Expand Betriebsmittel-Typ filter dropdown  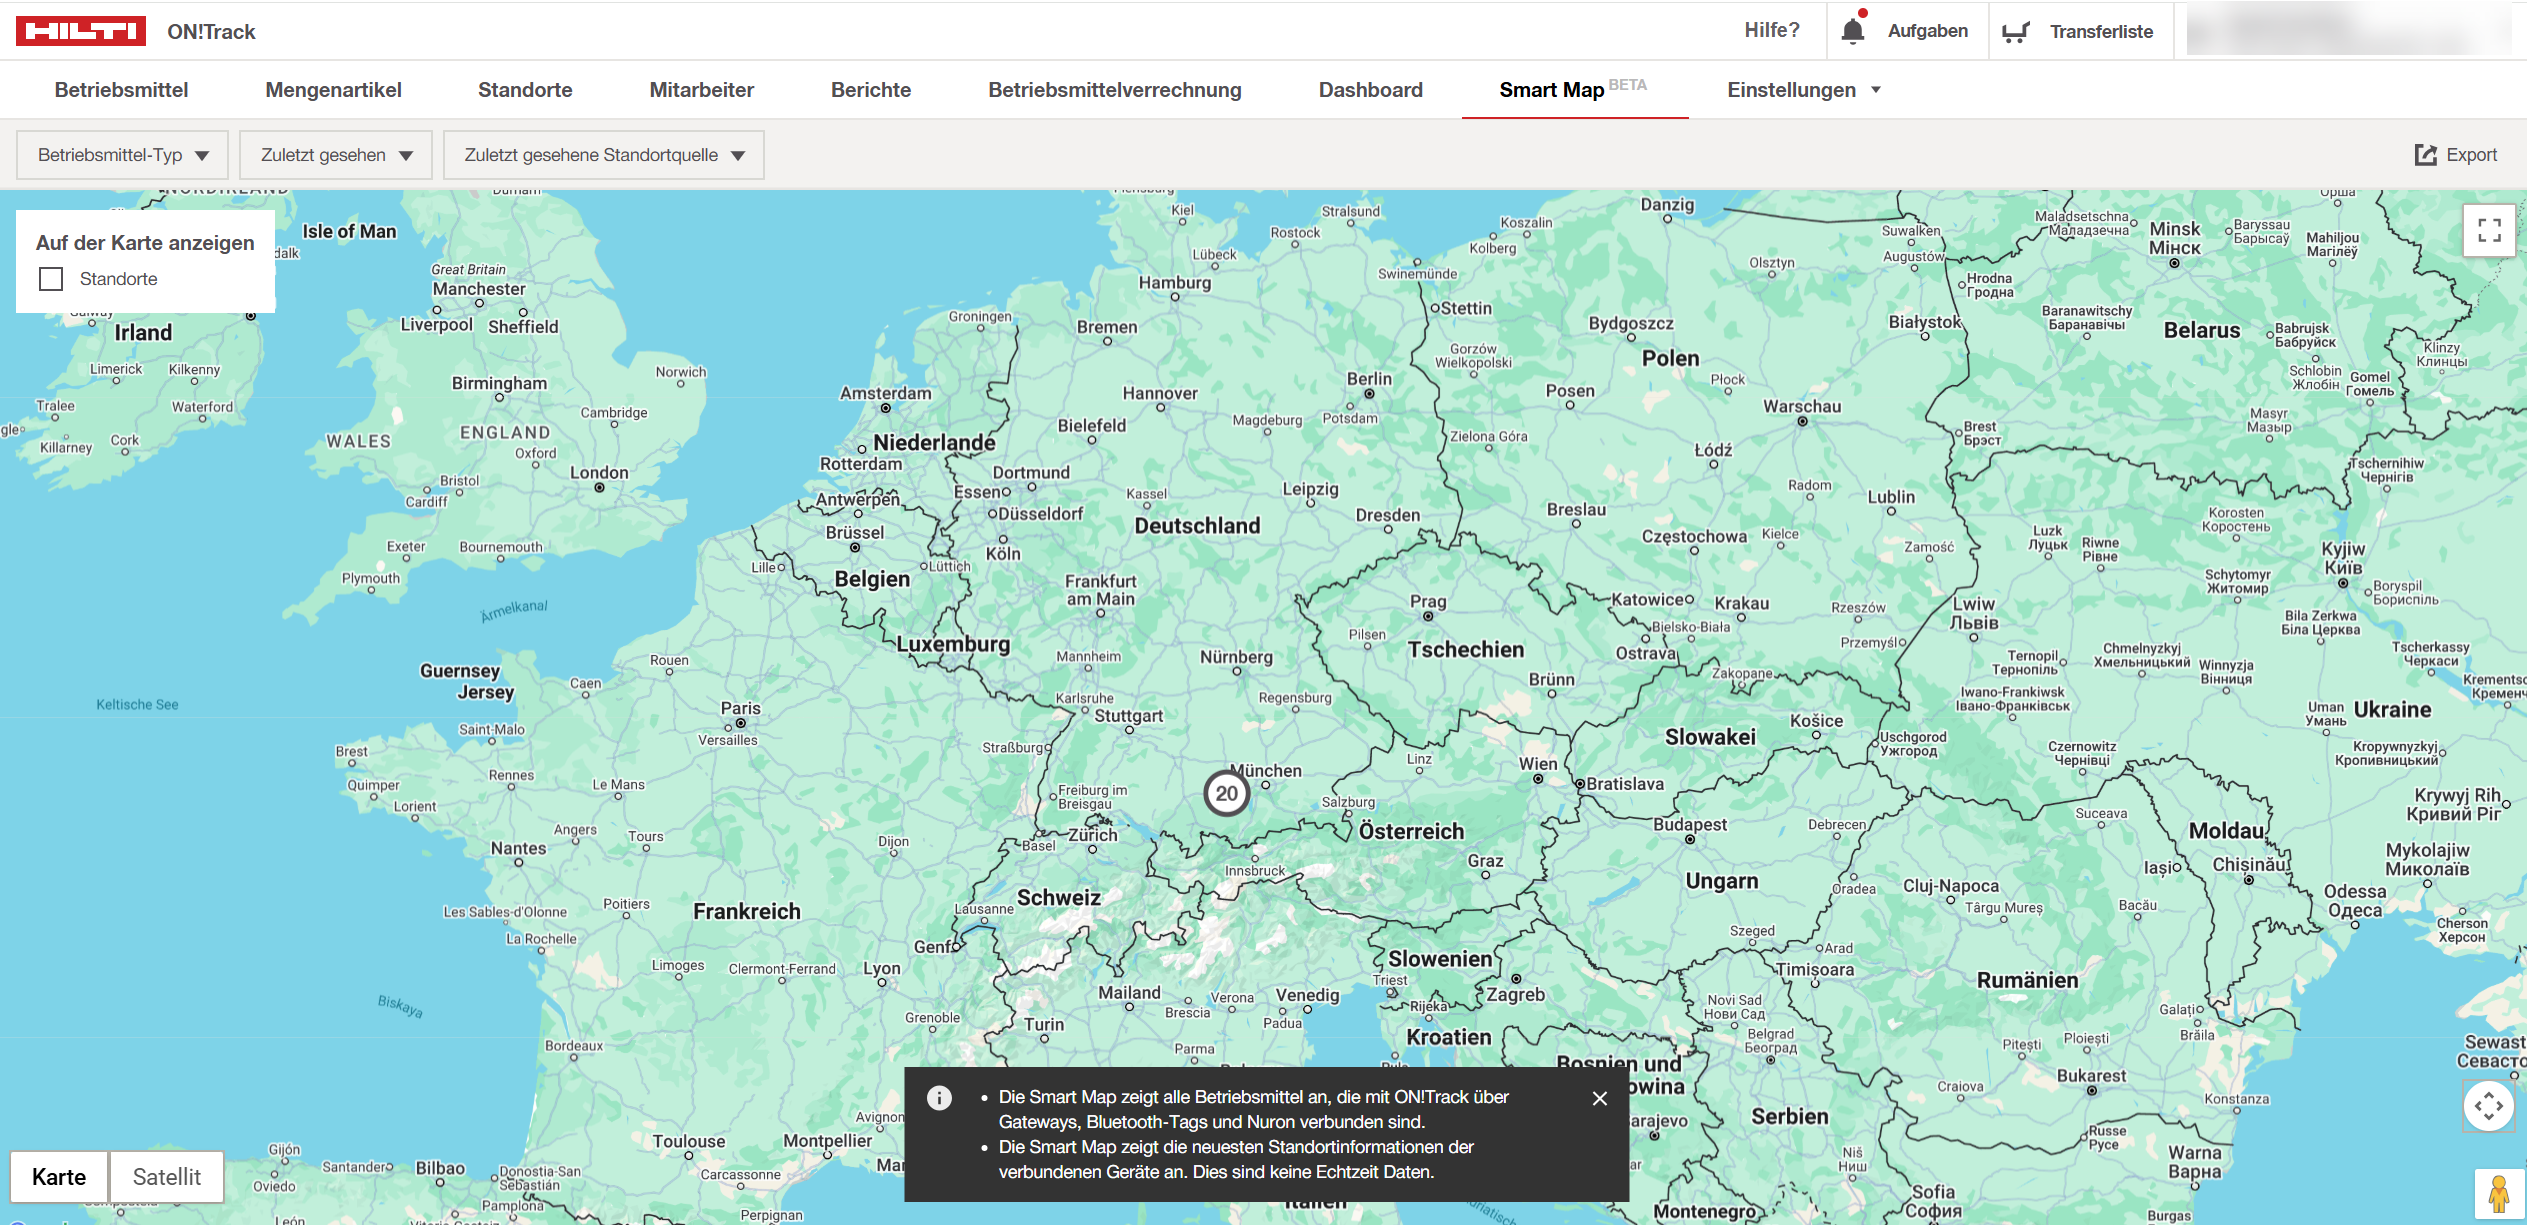tap(123, 155)
